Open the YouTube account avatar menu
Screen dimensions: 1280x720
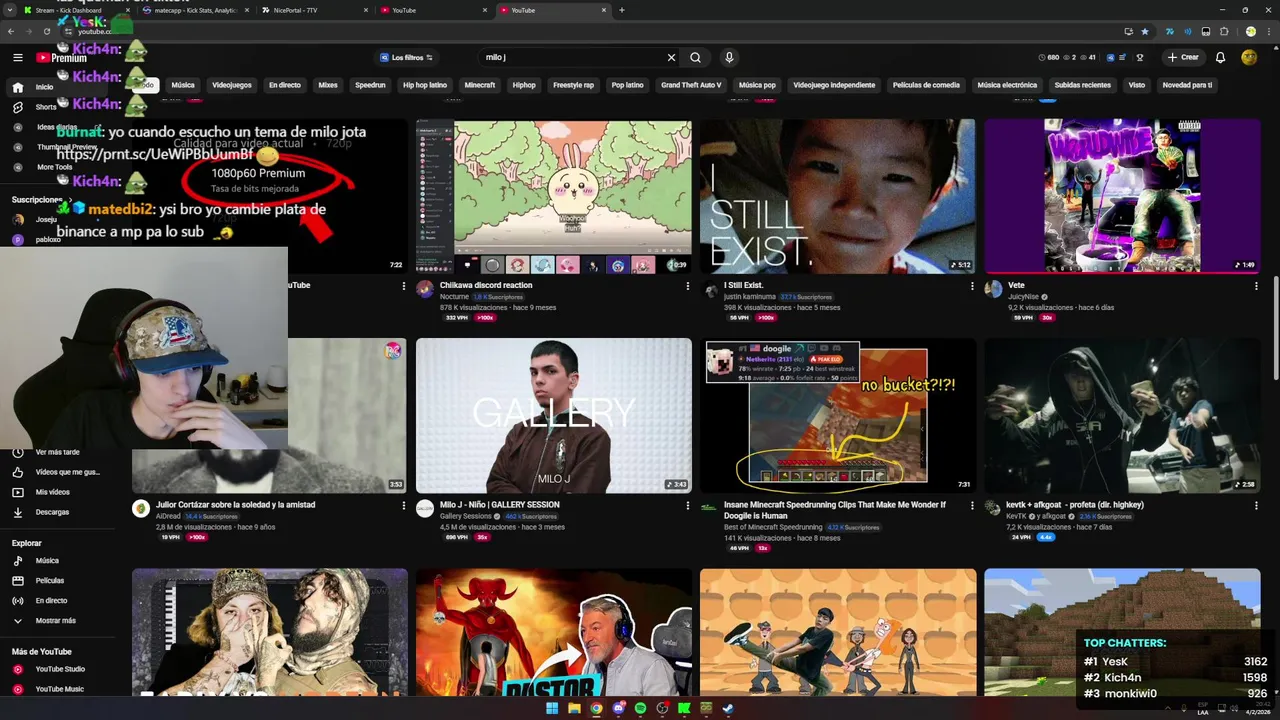(1248, 57)
